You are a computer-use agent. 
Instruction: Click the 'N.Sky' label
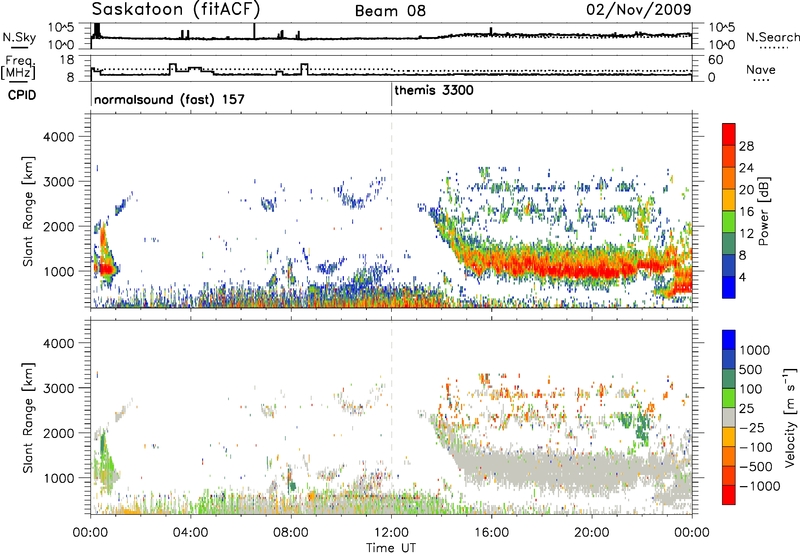tap(19, 37)
